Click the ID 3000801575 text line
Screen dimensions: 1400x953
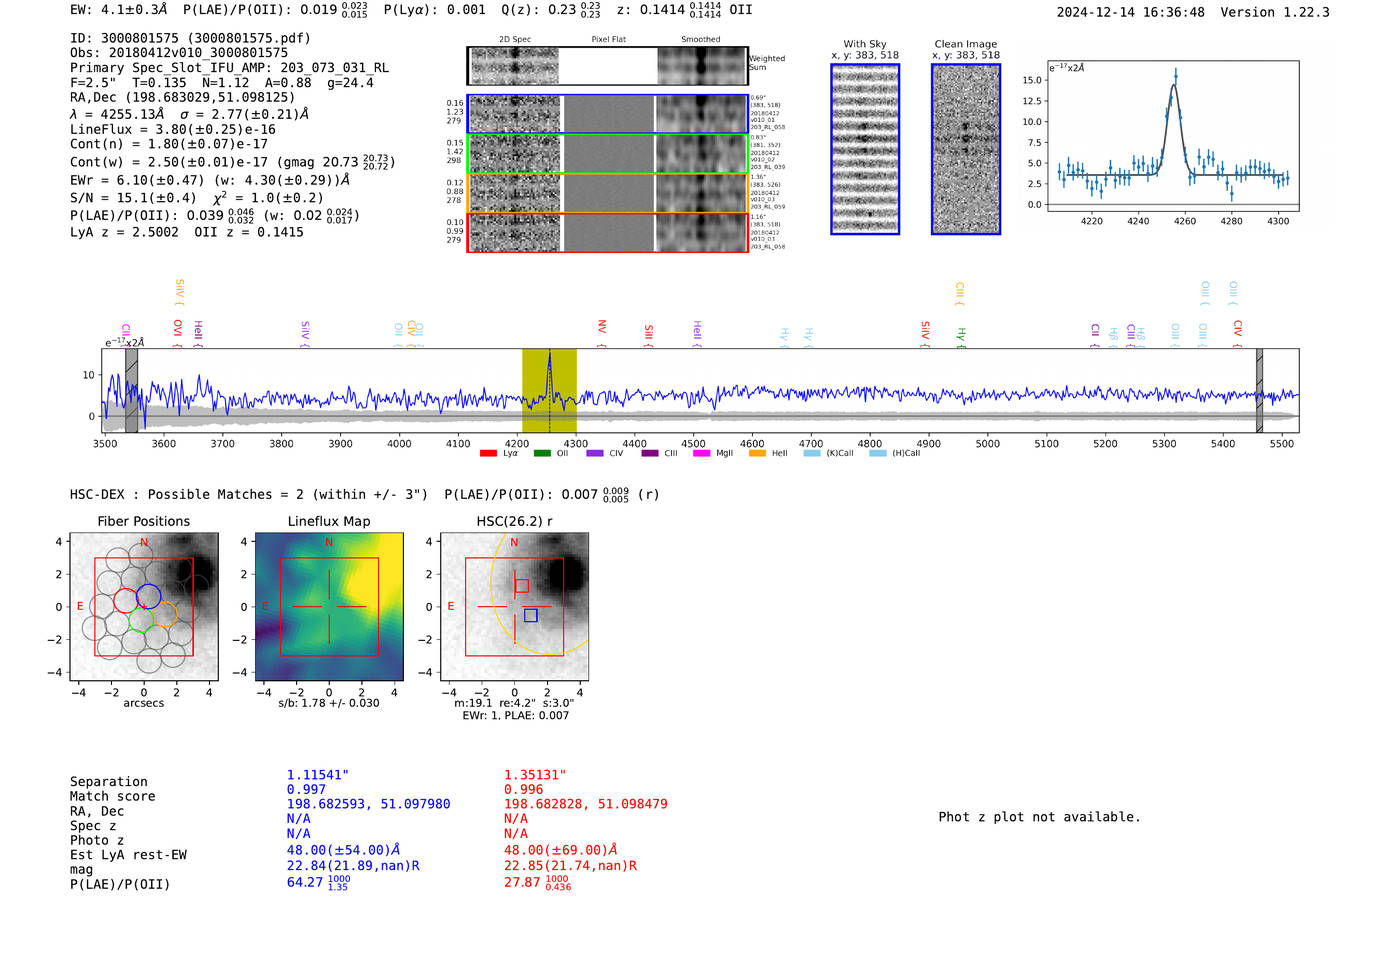(190, 38)
